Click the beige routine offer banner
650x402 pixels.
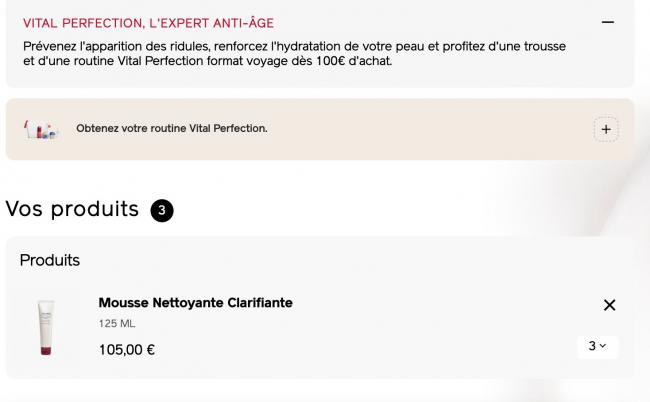coord(400,129)
